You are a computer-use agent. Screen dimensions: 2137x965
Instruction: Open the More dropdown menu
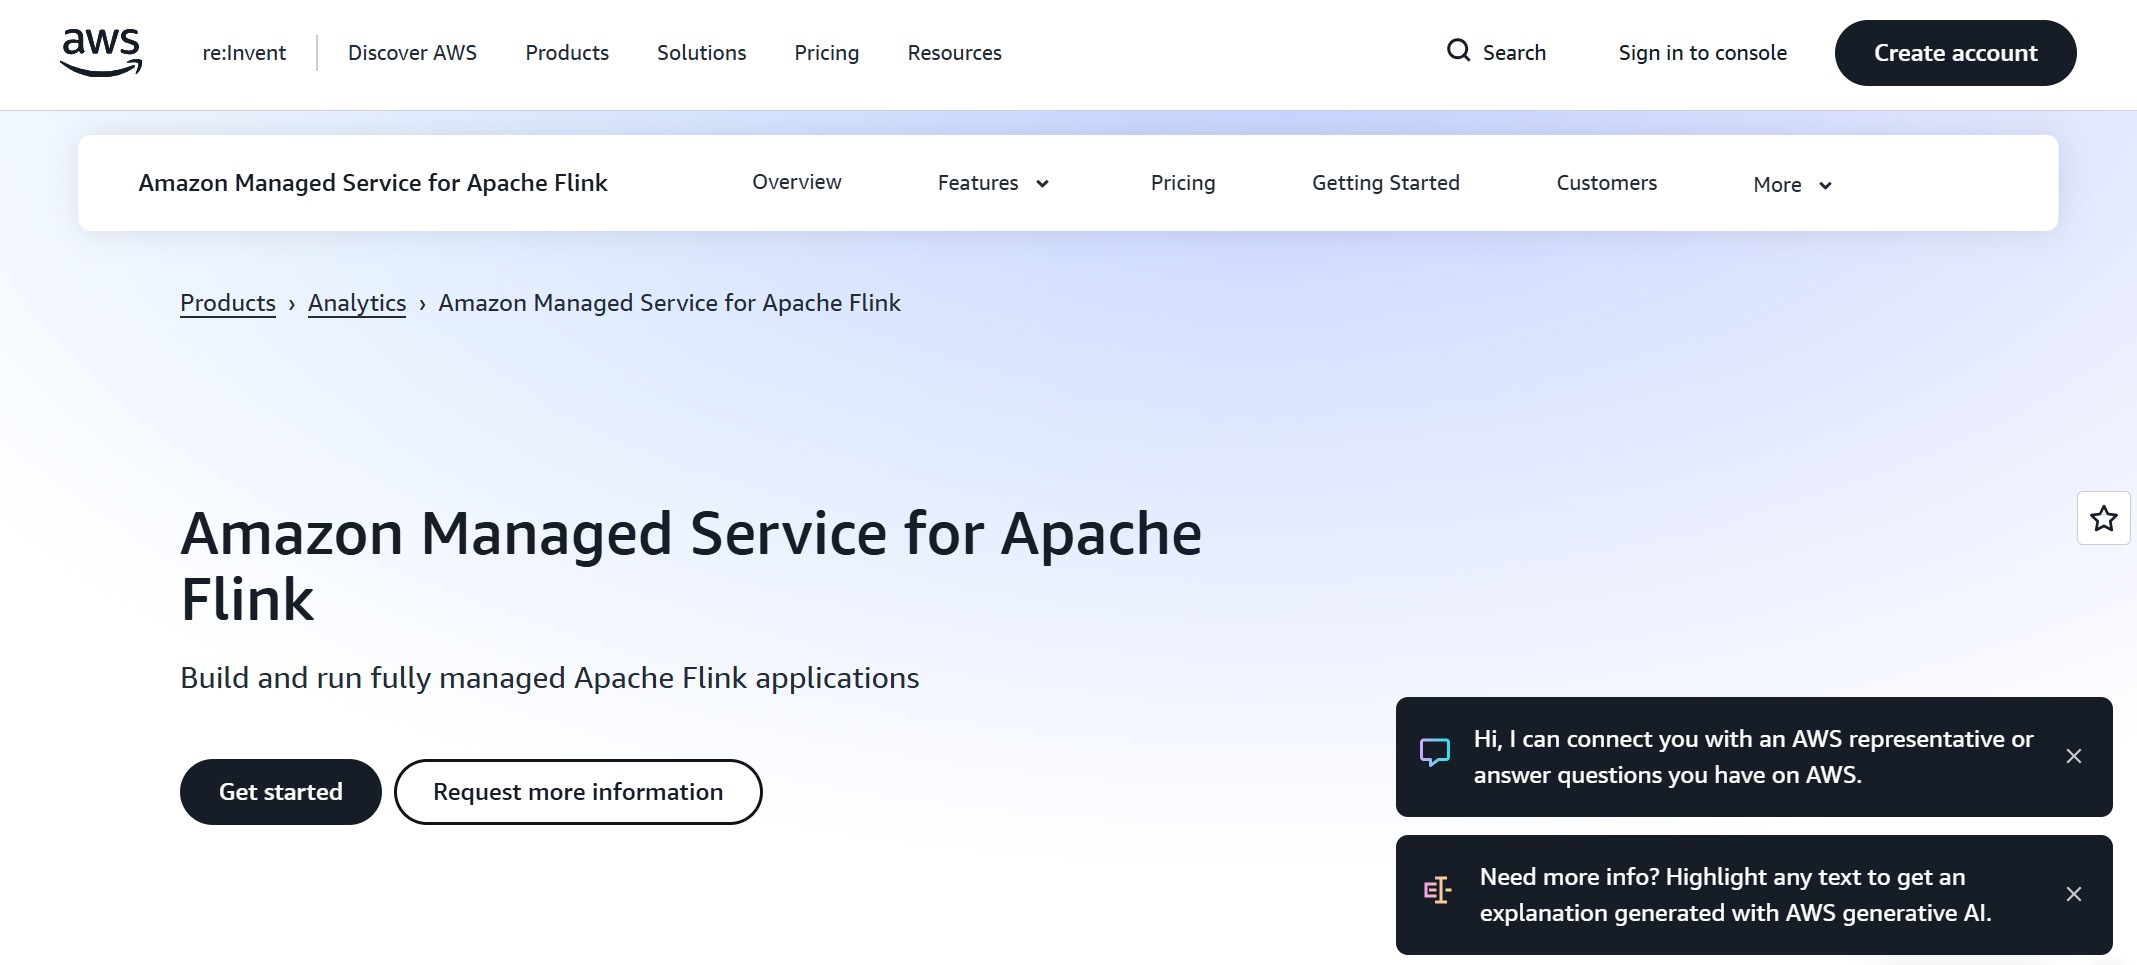tap(1791, 185)
